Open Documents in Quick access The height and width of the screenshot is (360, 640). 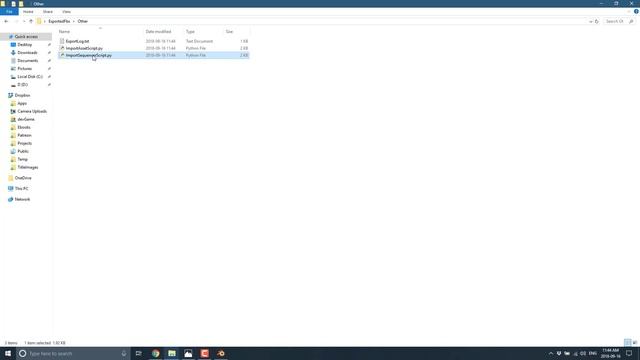28,60
